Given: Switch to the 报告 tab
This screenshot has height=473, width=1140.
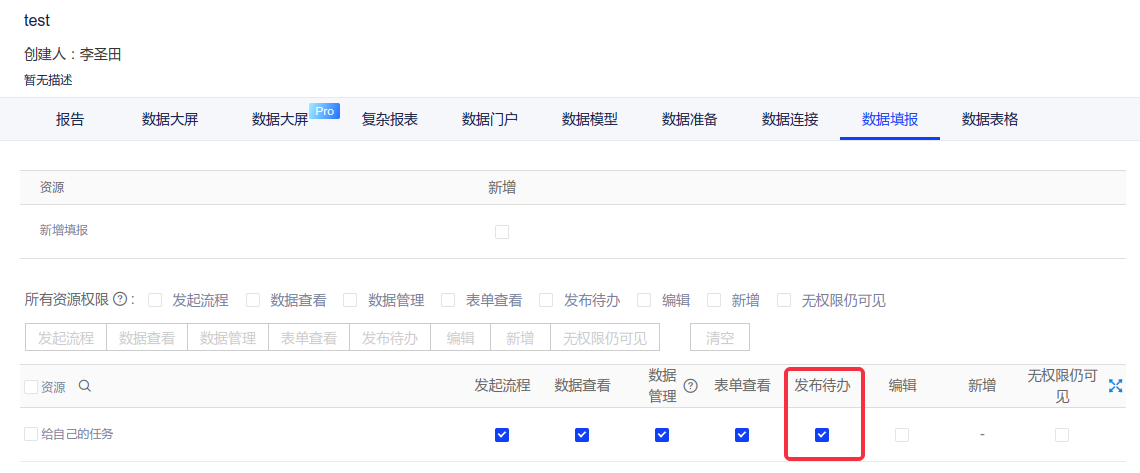Looking at the screenshot, I should click(x=70, y=120).
